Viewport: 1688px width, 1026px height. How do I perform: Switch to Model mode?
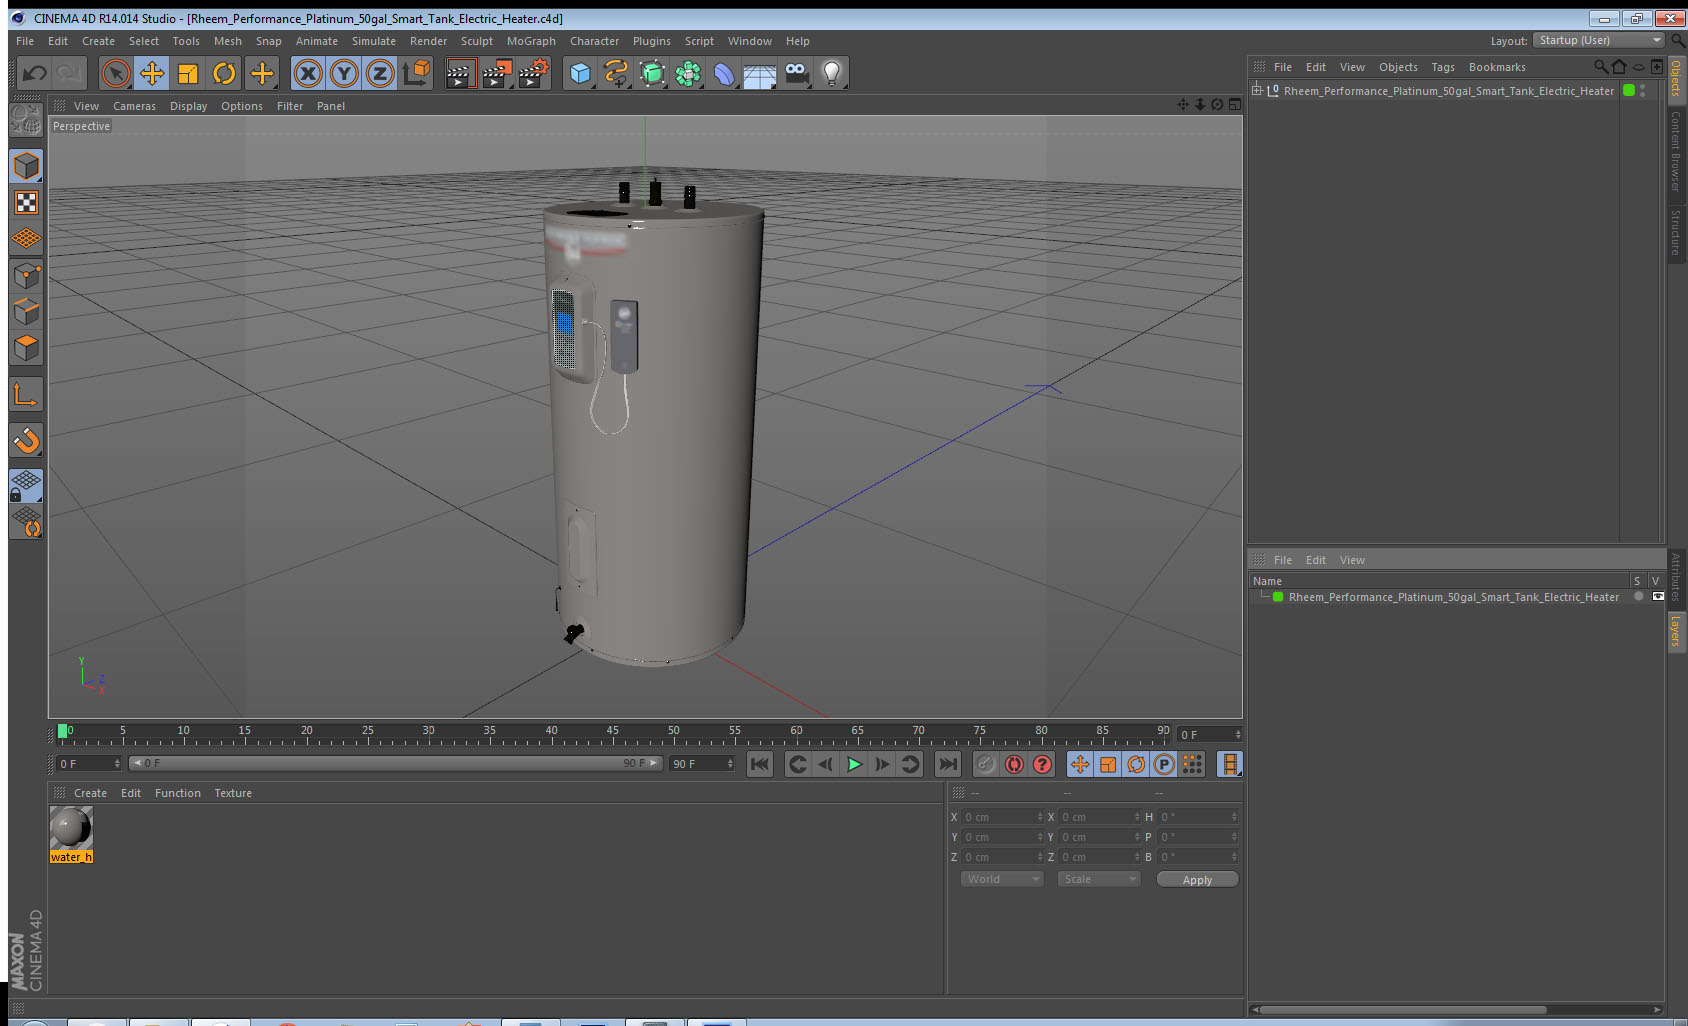click(x=26, y=166)
